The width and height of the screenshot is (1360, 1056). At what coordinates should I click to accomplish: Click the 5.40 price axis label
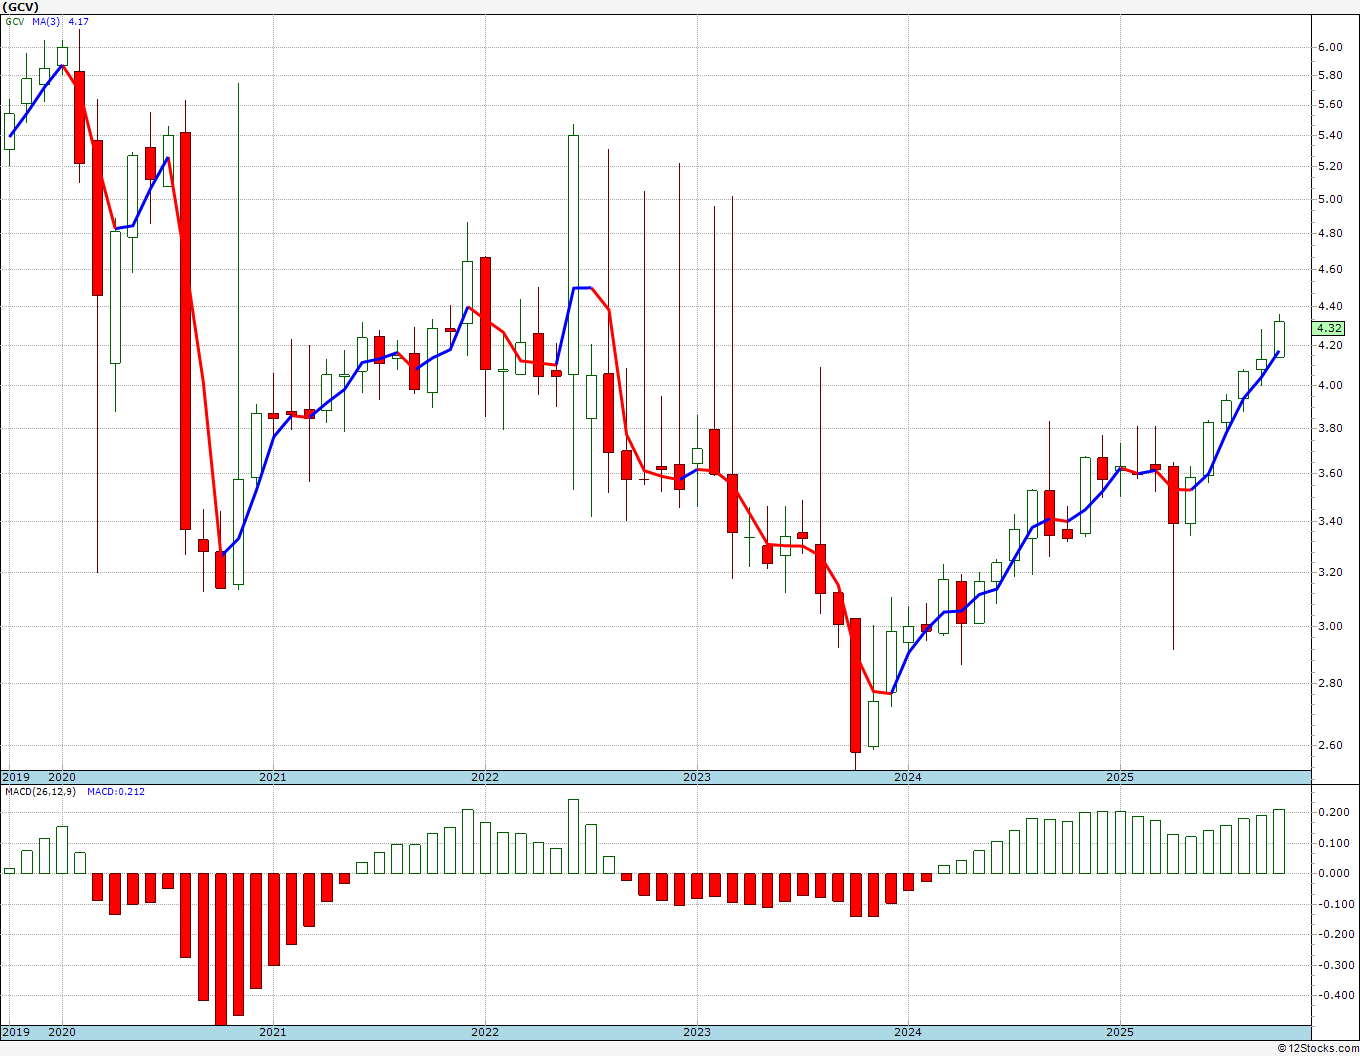pos(1329,135)
